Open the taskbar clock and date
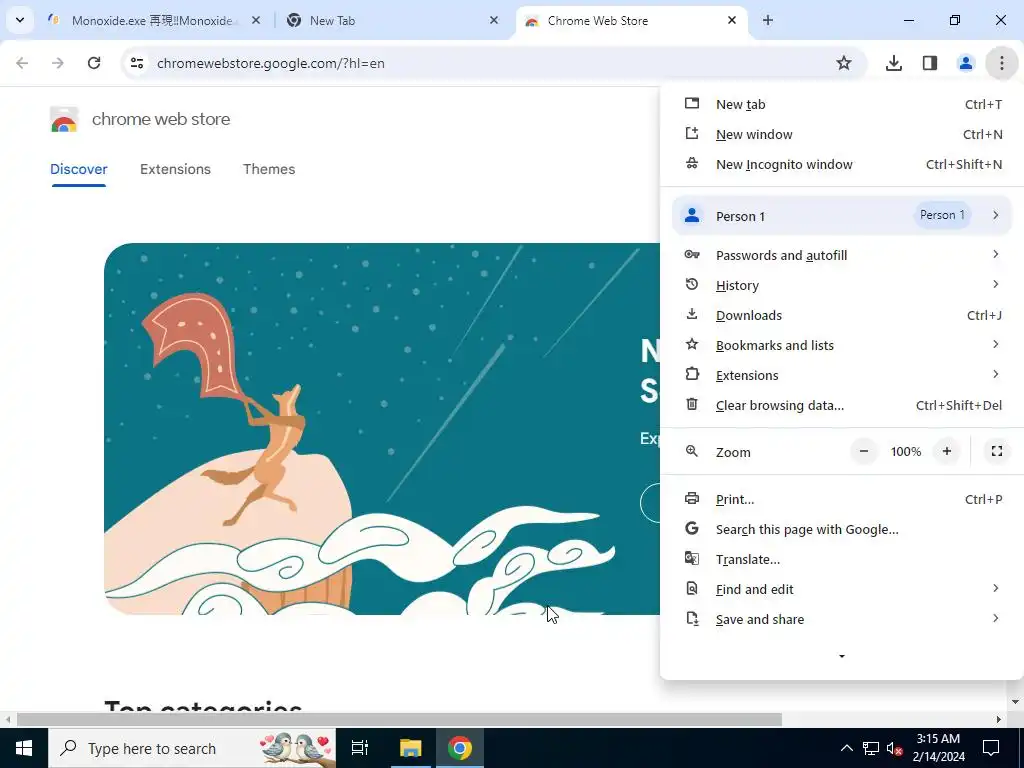The image size is (1024, 768). pyautogui.click(x=938, y=748)
